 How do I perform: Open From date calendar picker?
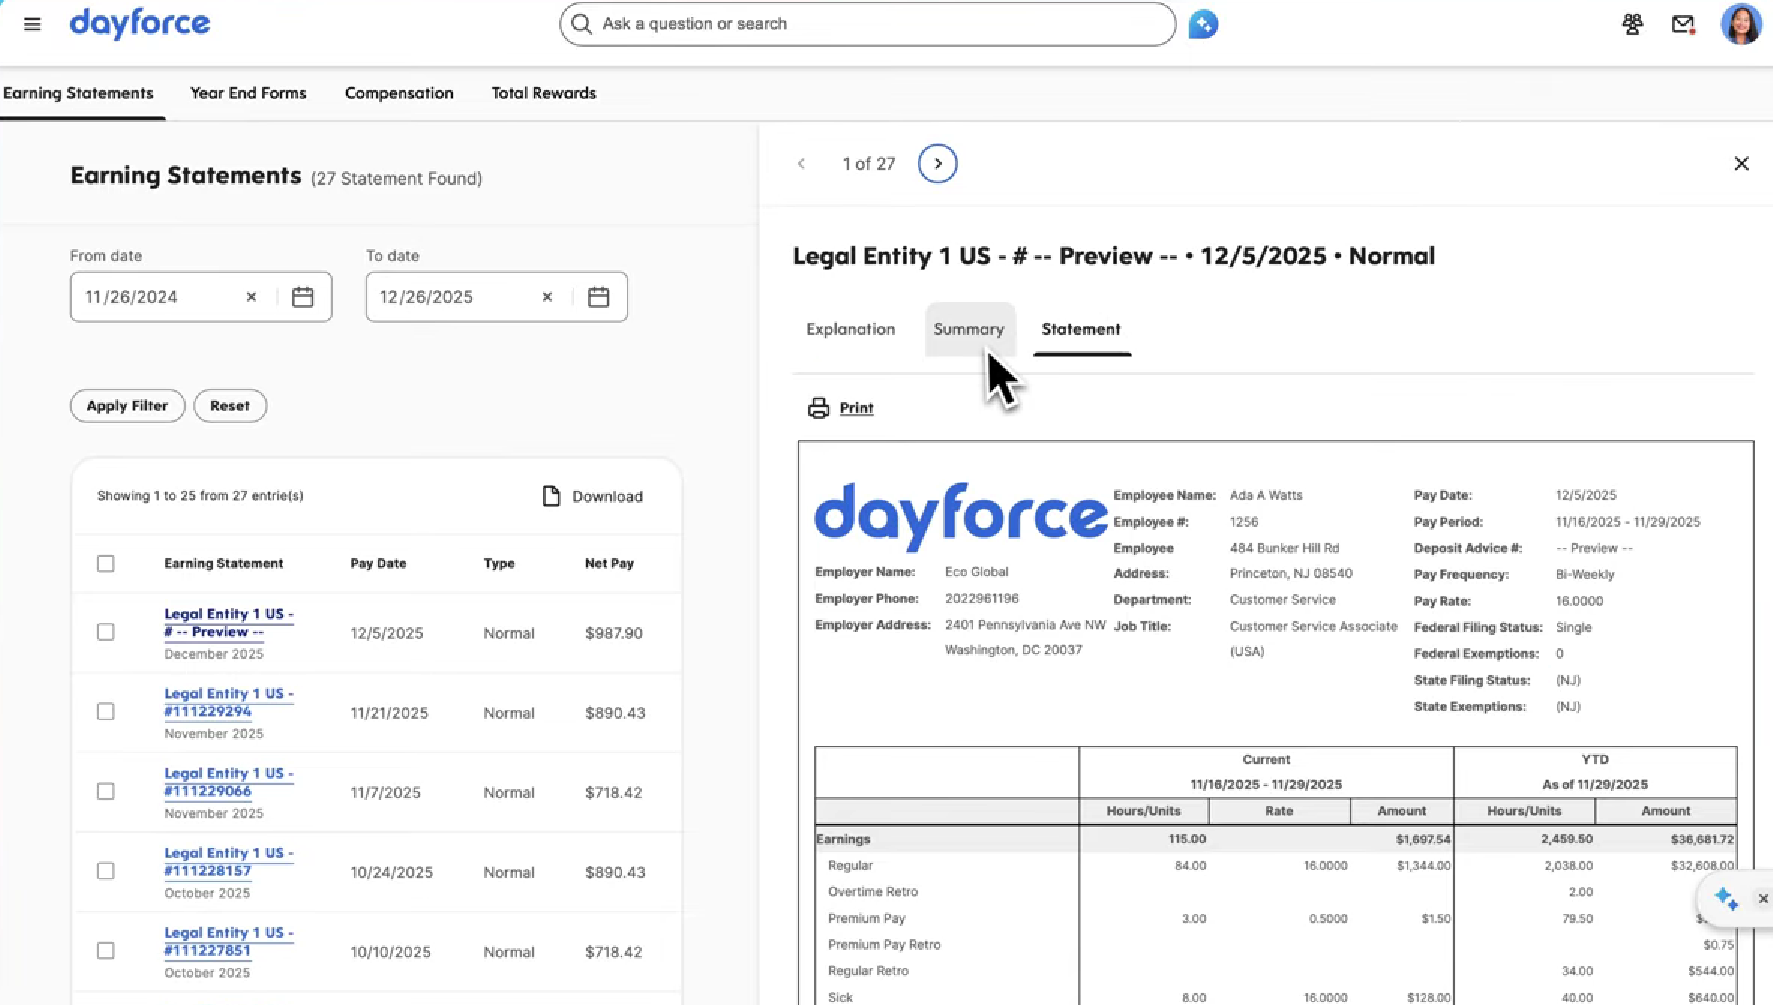(x=303, y=297)
